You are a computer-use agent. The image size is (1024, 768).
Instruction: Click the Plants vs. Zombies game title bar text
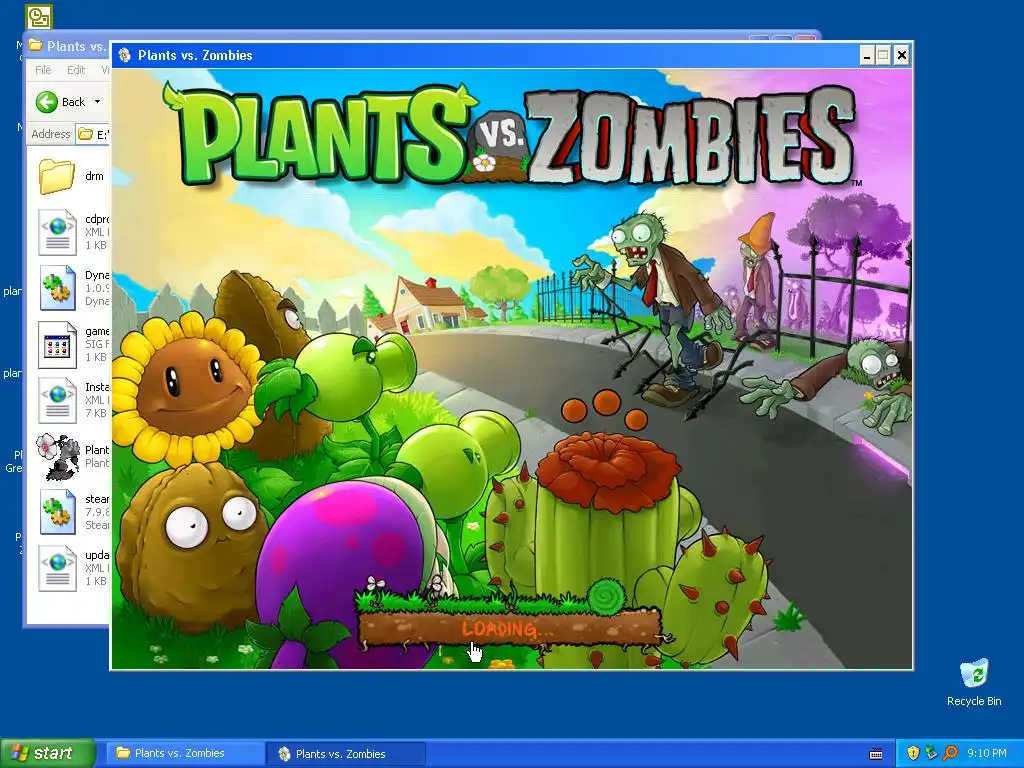pos(195,56)
